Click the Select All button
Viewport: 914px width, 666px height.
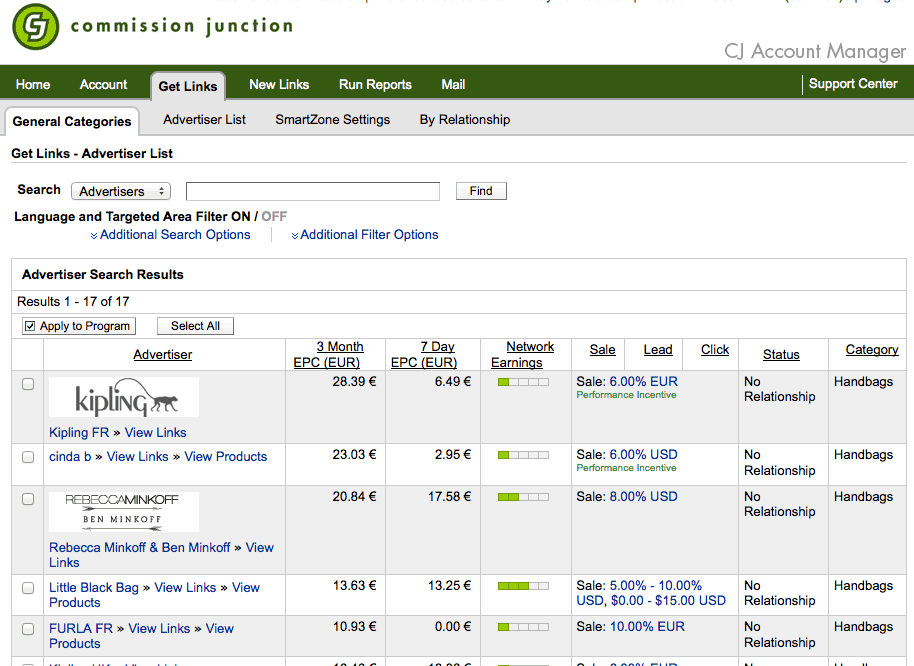tap(195, 326)
